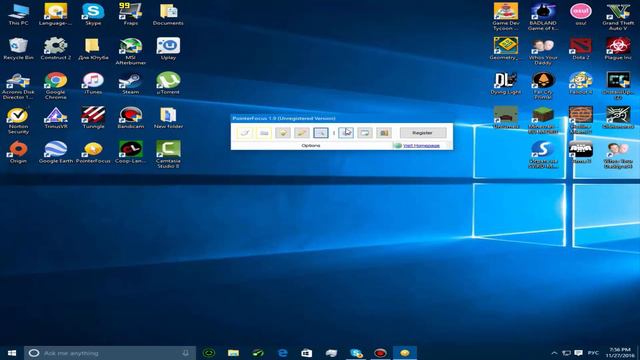Select the Recycle Bin icon
This screenshot has height=360, width=640.
click(x=18, y=49)
